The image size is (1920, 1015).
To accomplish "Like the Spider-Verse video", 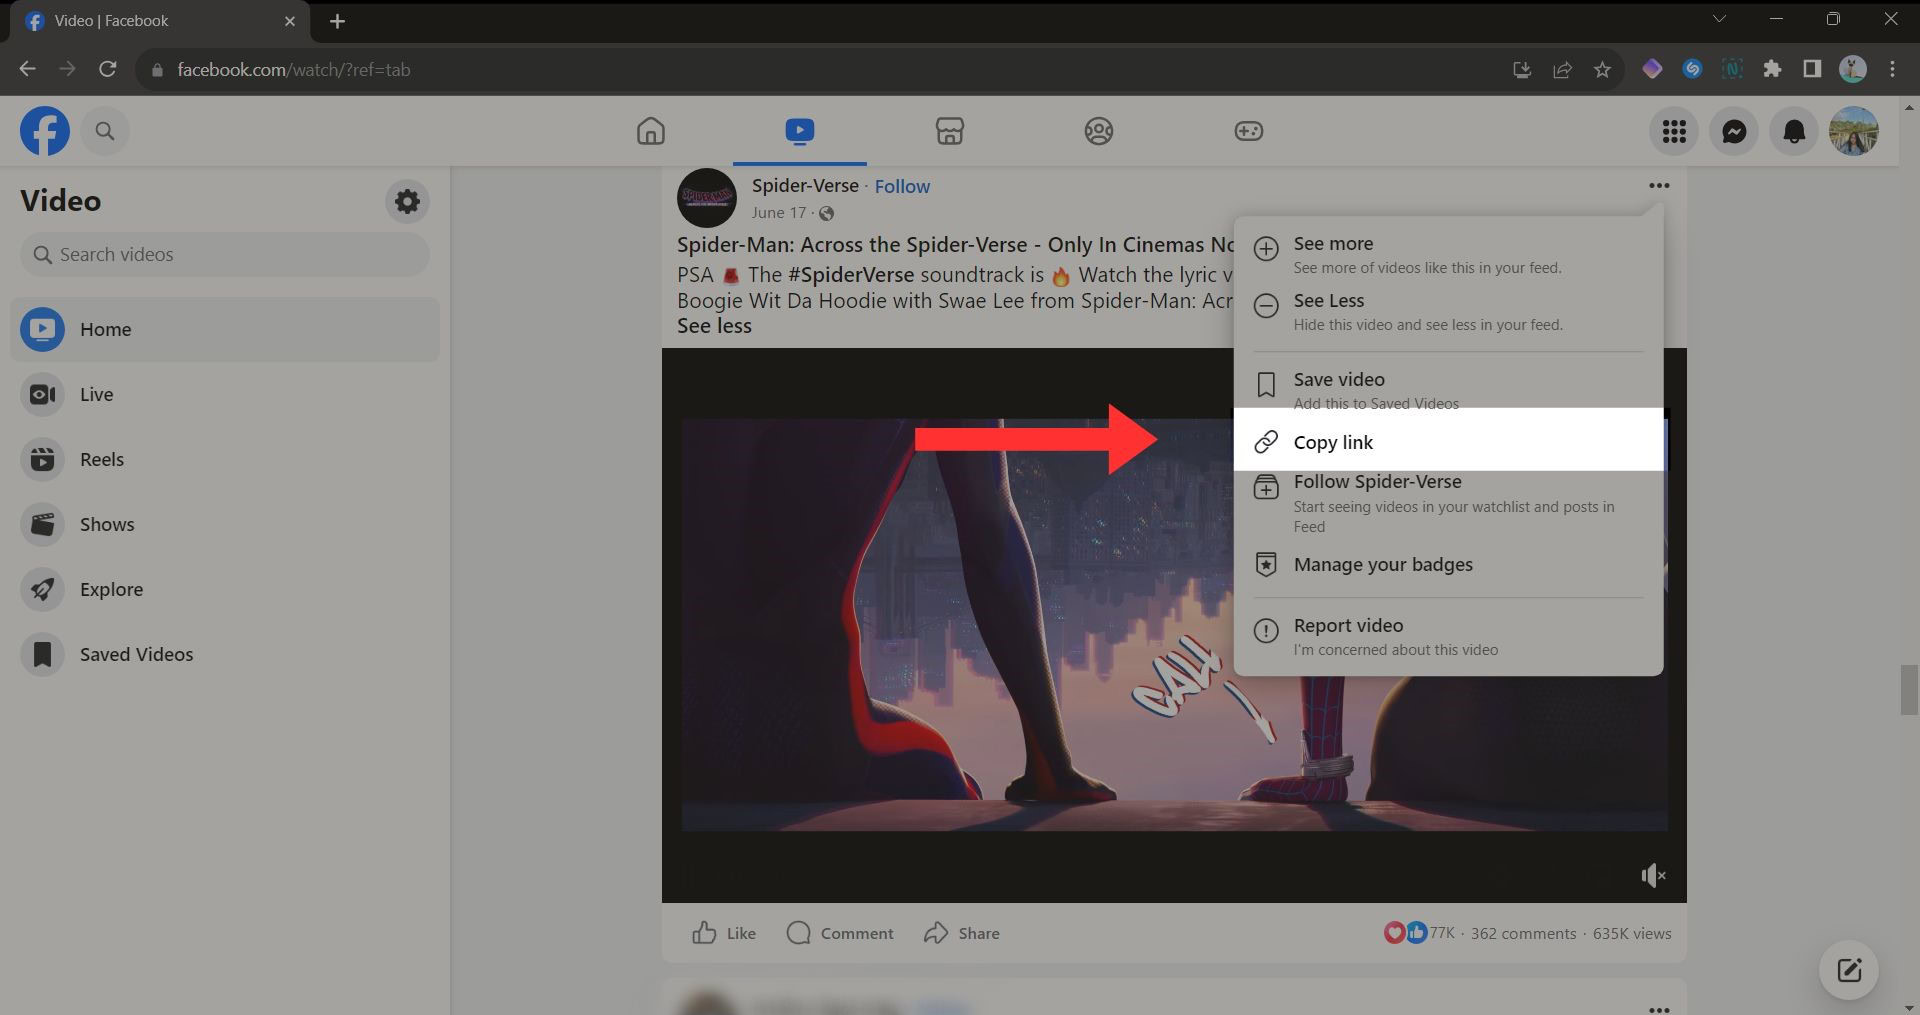I will 724,933.
